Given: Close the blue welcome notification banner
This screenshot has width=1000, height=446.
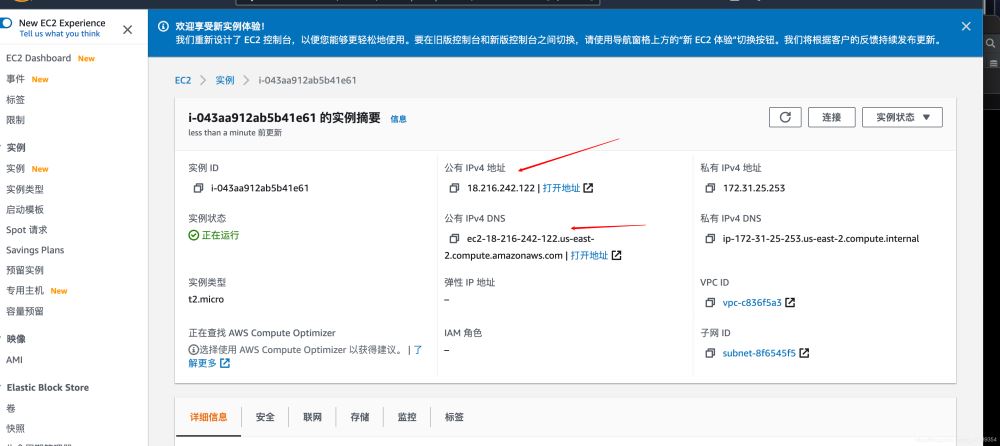Looking at the screenshot, I should 966,26.
